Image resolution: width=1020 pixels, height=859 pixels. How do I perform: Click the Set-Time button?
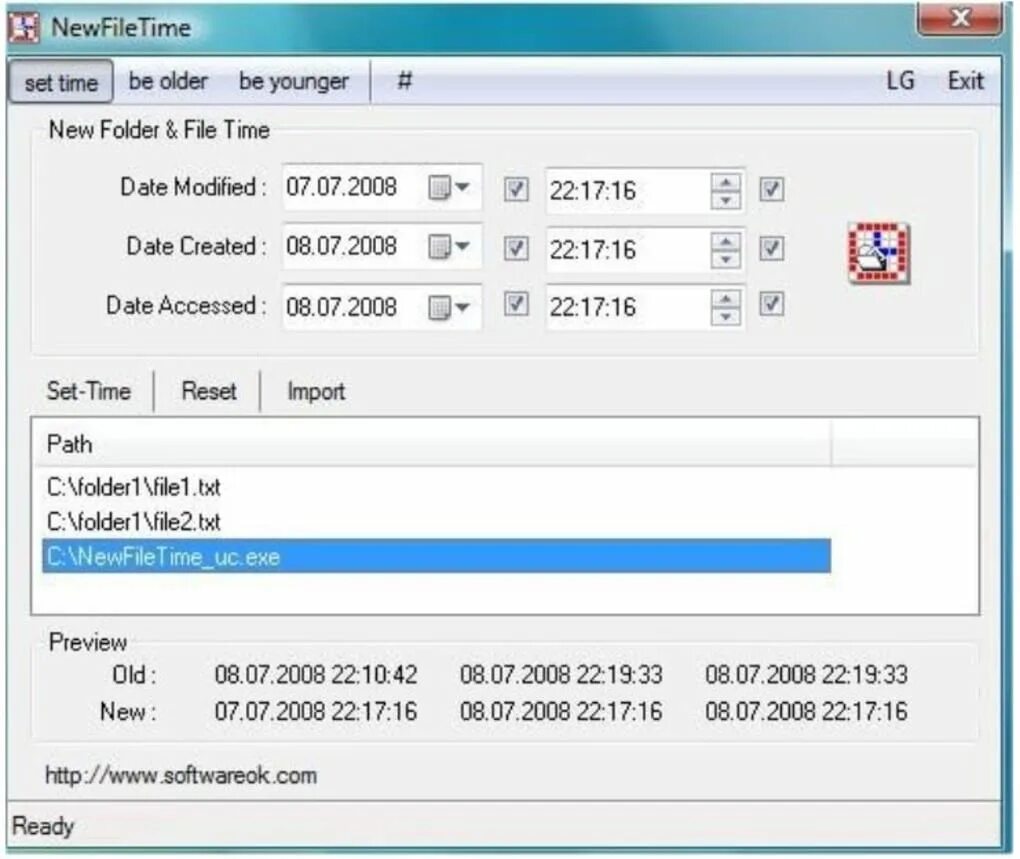point(89,391)
